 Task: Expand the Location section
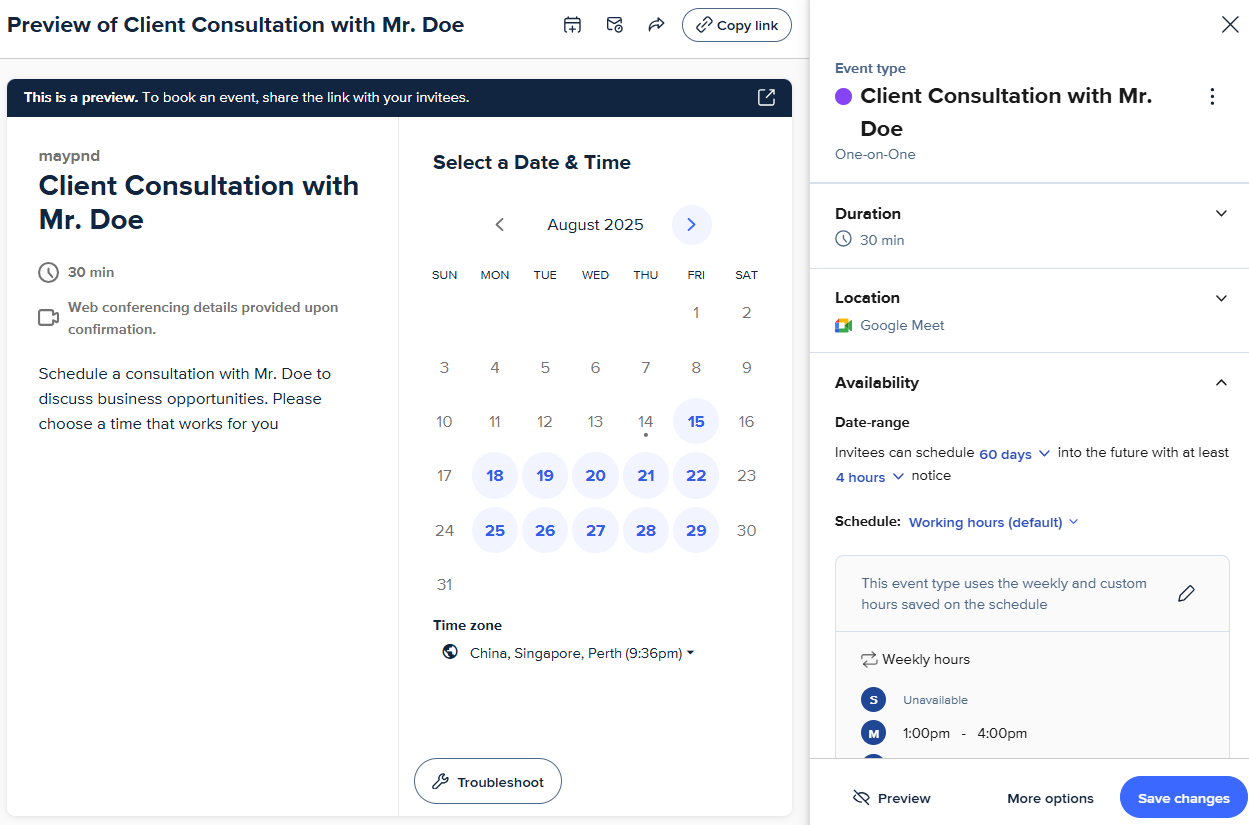[x=1220, y=298]
